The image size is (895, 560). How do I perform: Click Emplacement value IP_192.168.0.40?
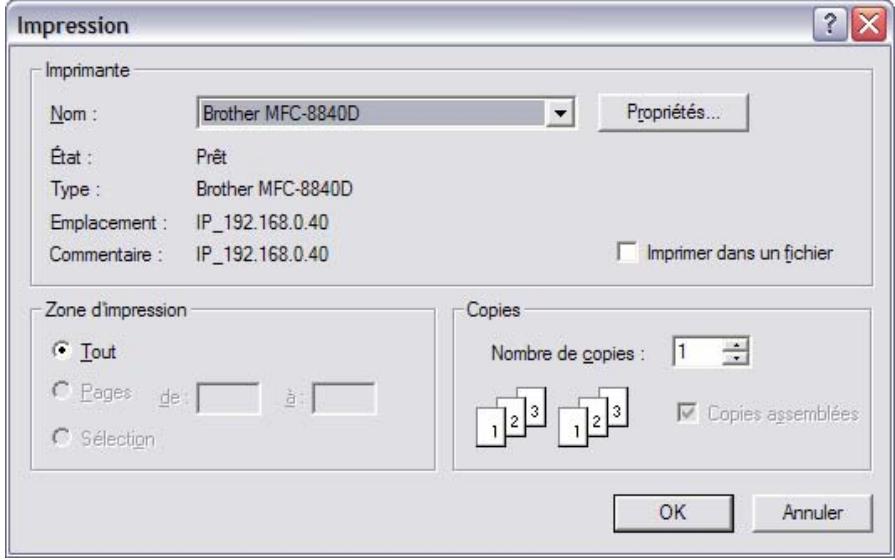tap(263, 222)
